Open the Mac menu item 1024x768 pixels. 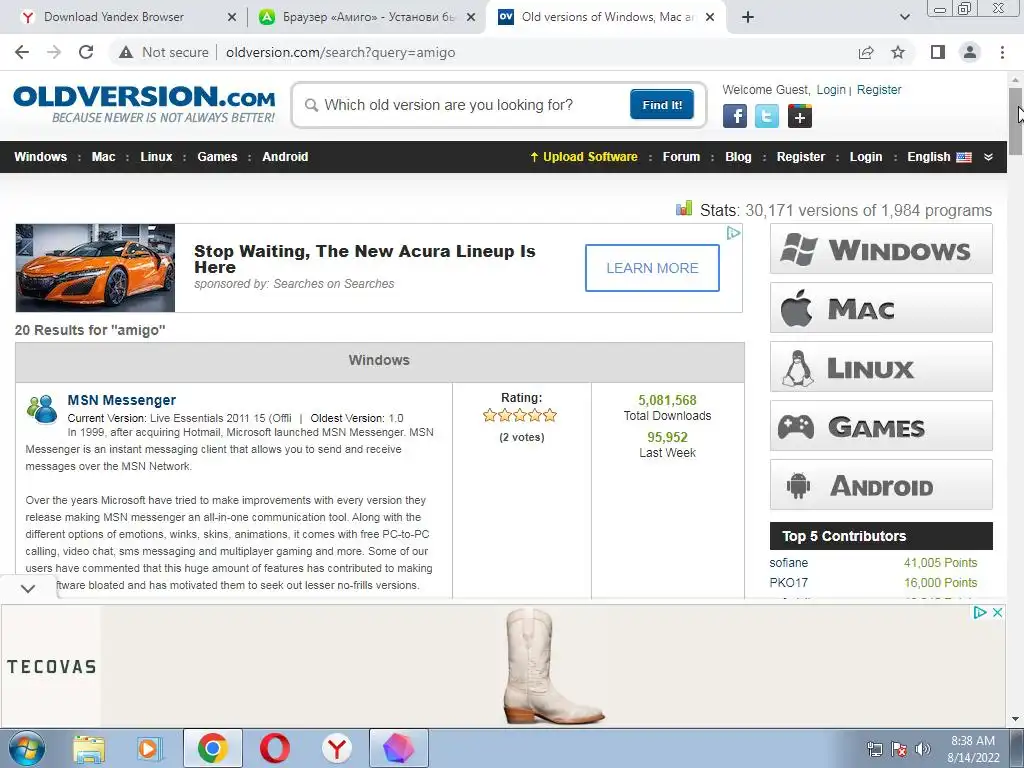tap(103, 157)
